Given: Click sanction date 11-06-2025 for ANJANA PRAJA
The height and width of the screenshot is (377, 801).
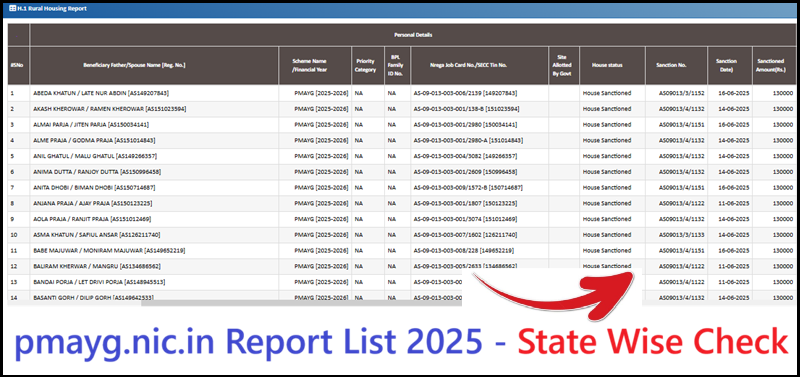Looking at the screenshot, I should click(x=734, y=203).
